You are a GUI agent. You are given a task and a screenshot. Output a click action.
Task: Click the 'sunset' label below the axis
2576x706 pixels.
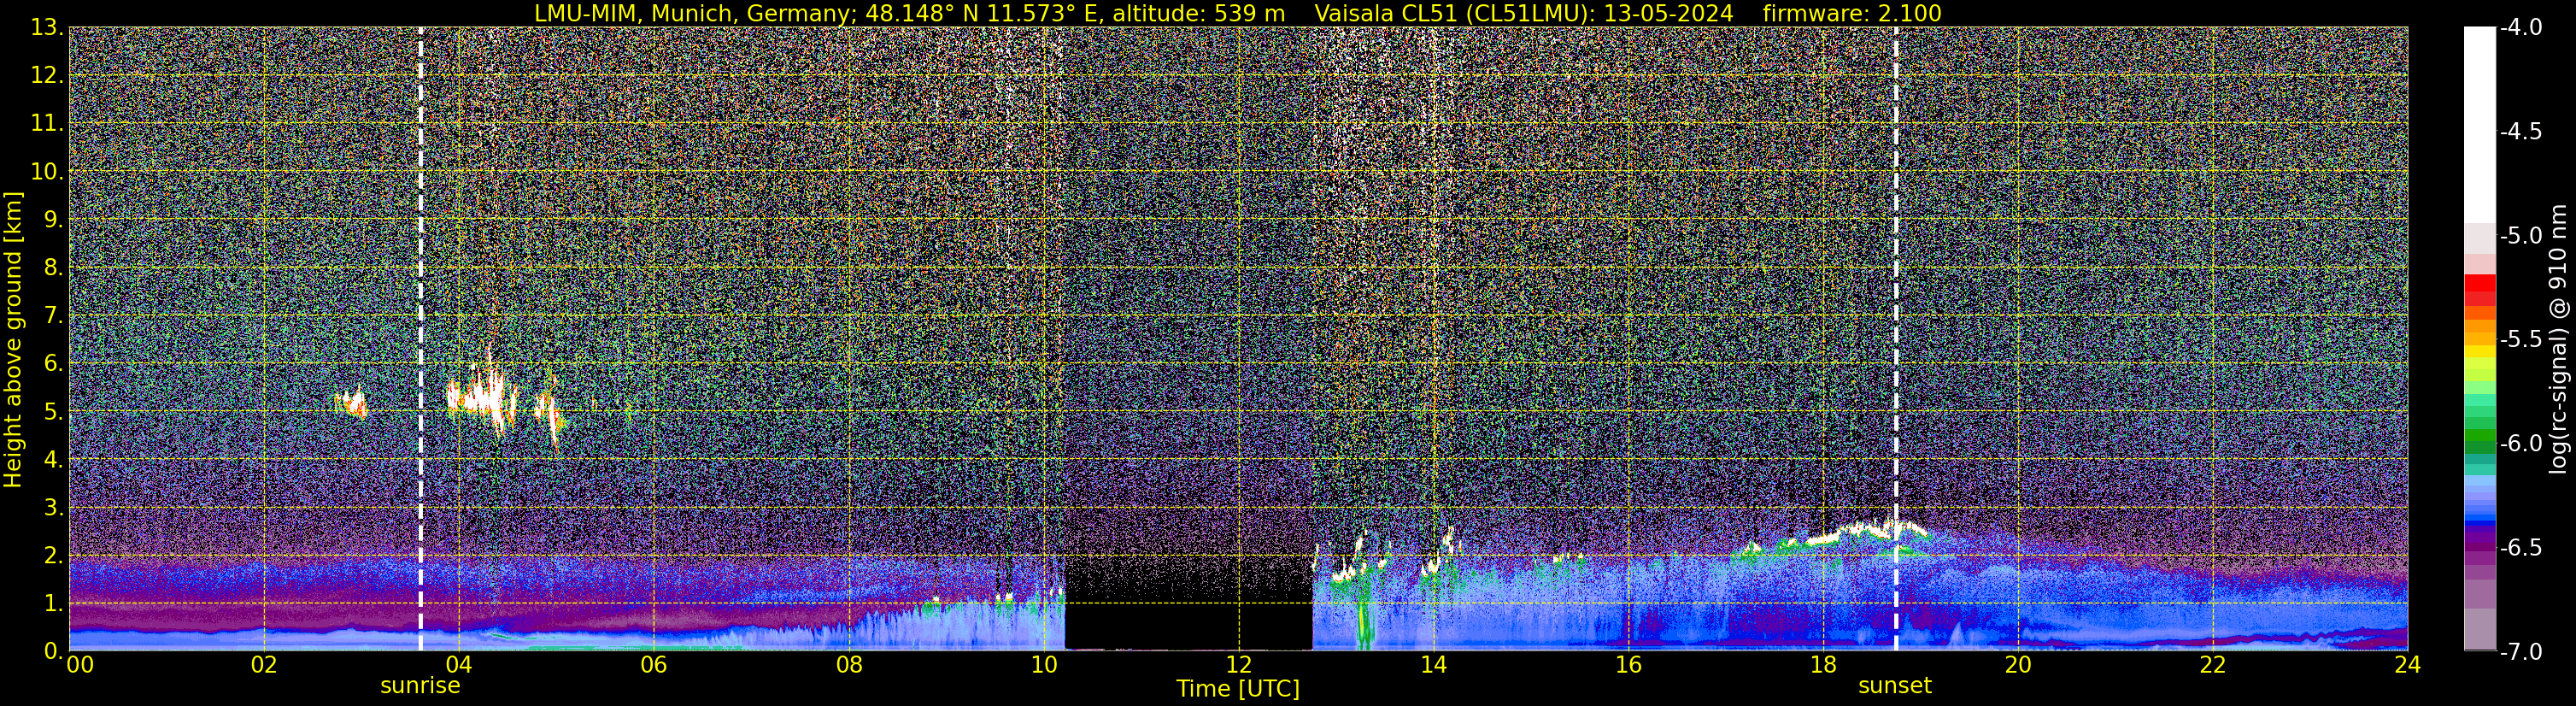coord(1895,686)
